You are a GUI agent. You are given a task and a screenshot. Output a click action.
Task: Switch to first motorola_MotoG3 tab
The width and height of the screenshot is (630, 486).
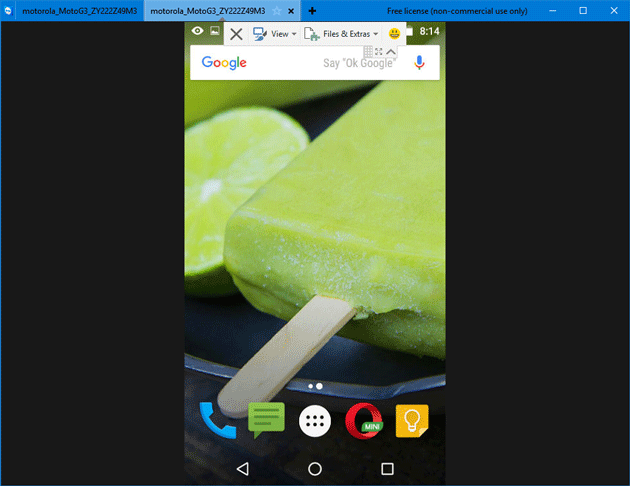(x=79, y=11)
